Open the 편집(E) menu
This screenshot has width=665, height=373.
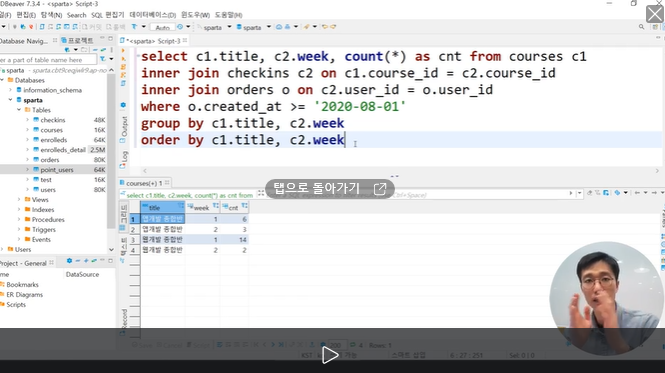point(26,15)
